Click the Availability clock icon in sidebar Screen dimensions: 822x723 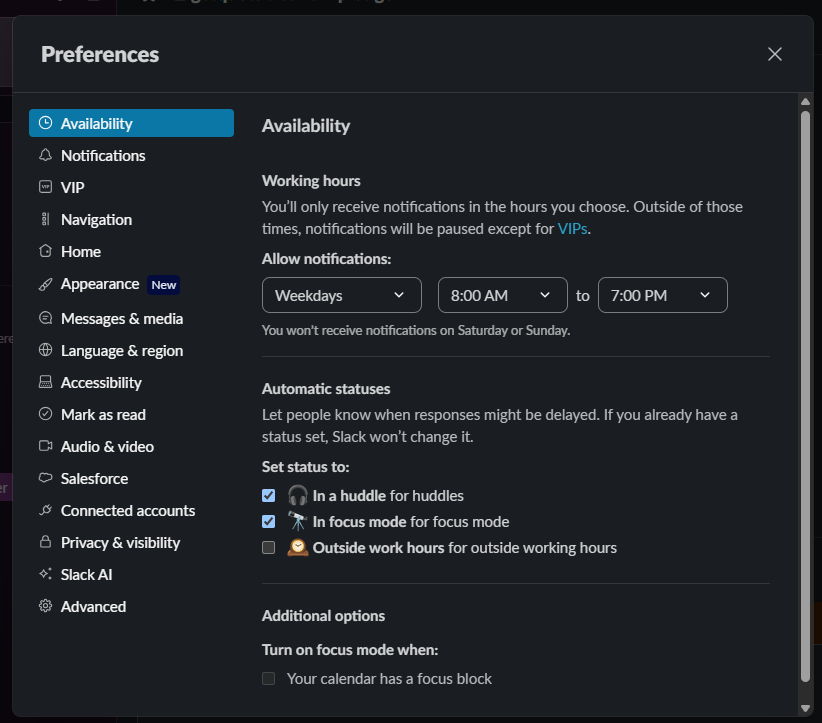46,123
